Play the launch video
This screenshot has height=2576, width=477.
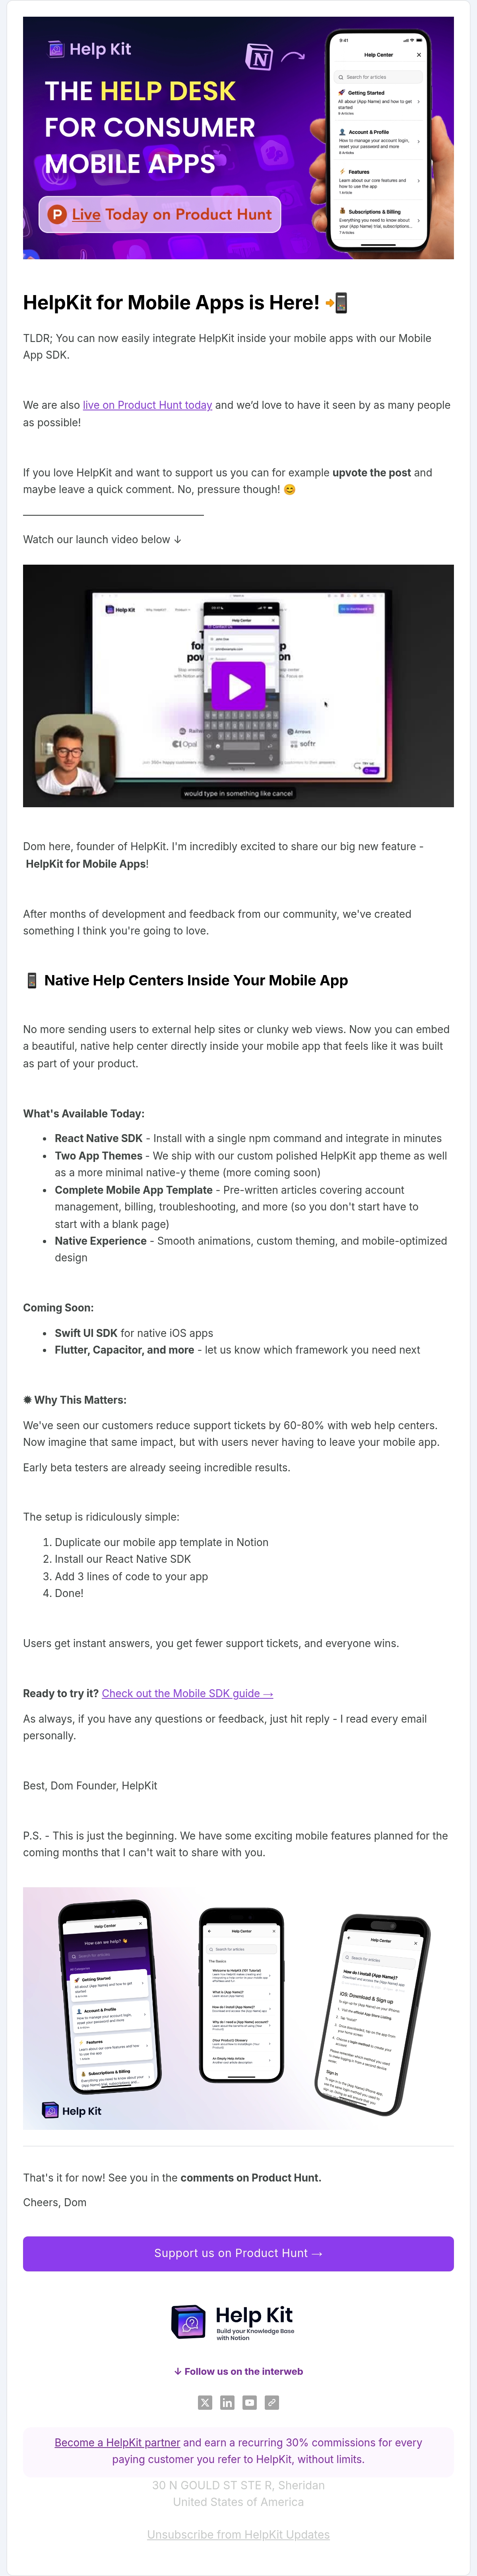click(x=238, y=686)
